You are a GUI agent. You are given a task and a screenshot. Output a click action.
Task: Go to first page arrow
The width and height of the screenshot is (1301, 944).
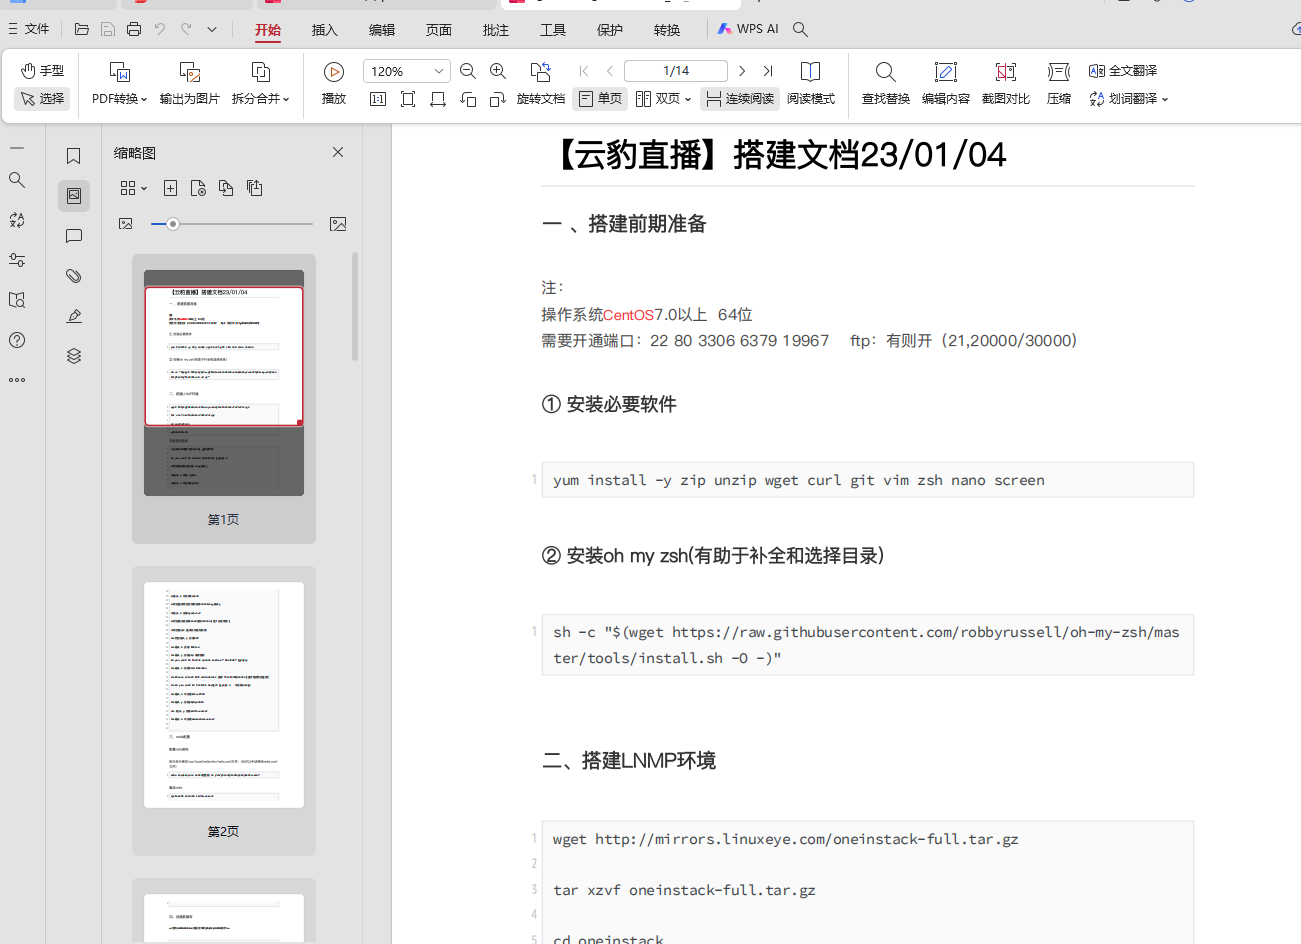[584, 71]
